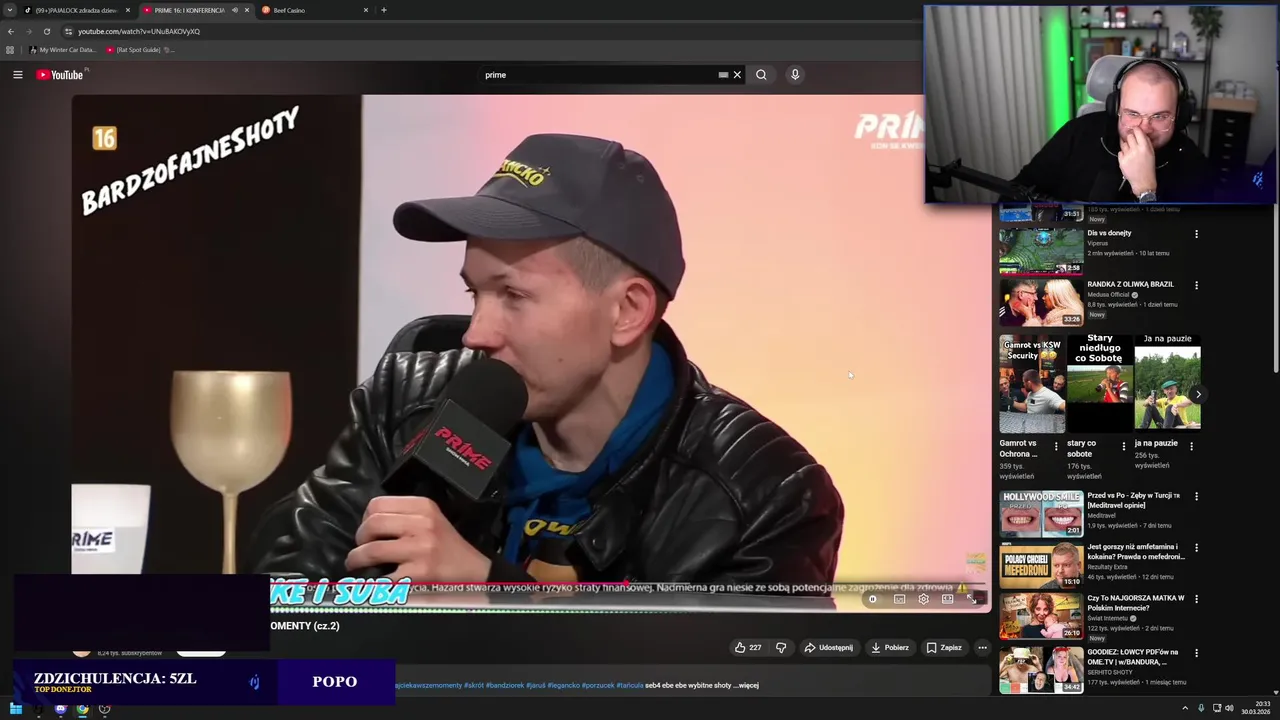
Task: Open the YouTube guide hamburger menu
Action: [x=17, y=75]
